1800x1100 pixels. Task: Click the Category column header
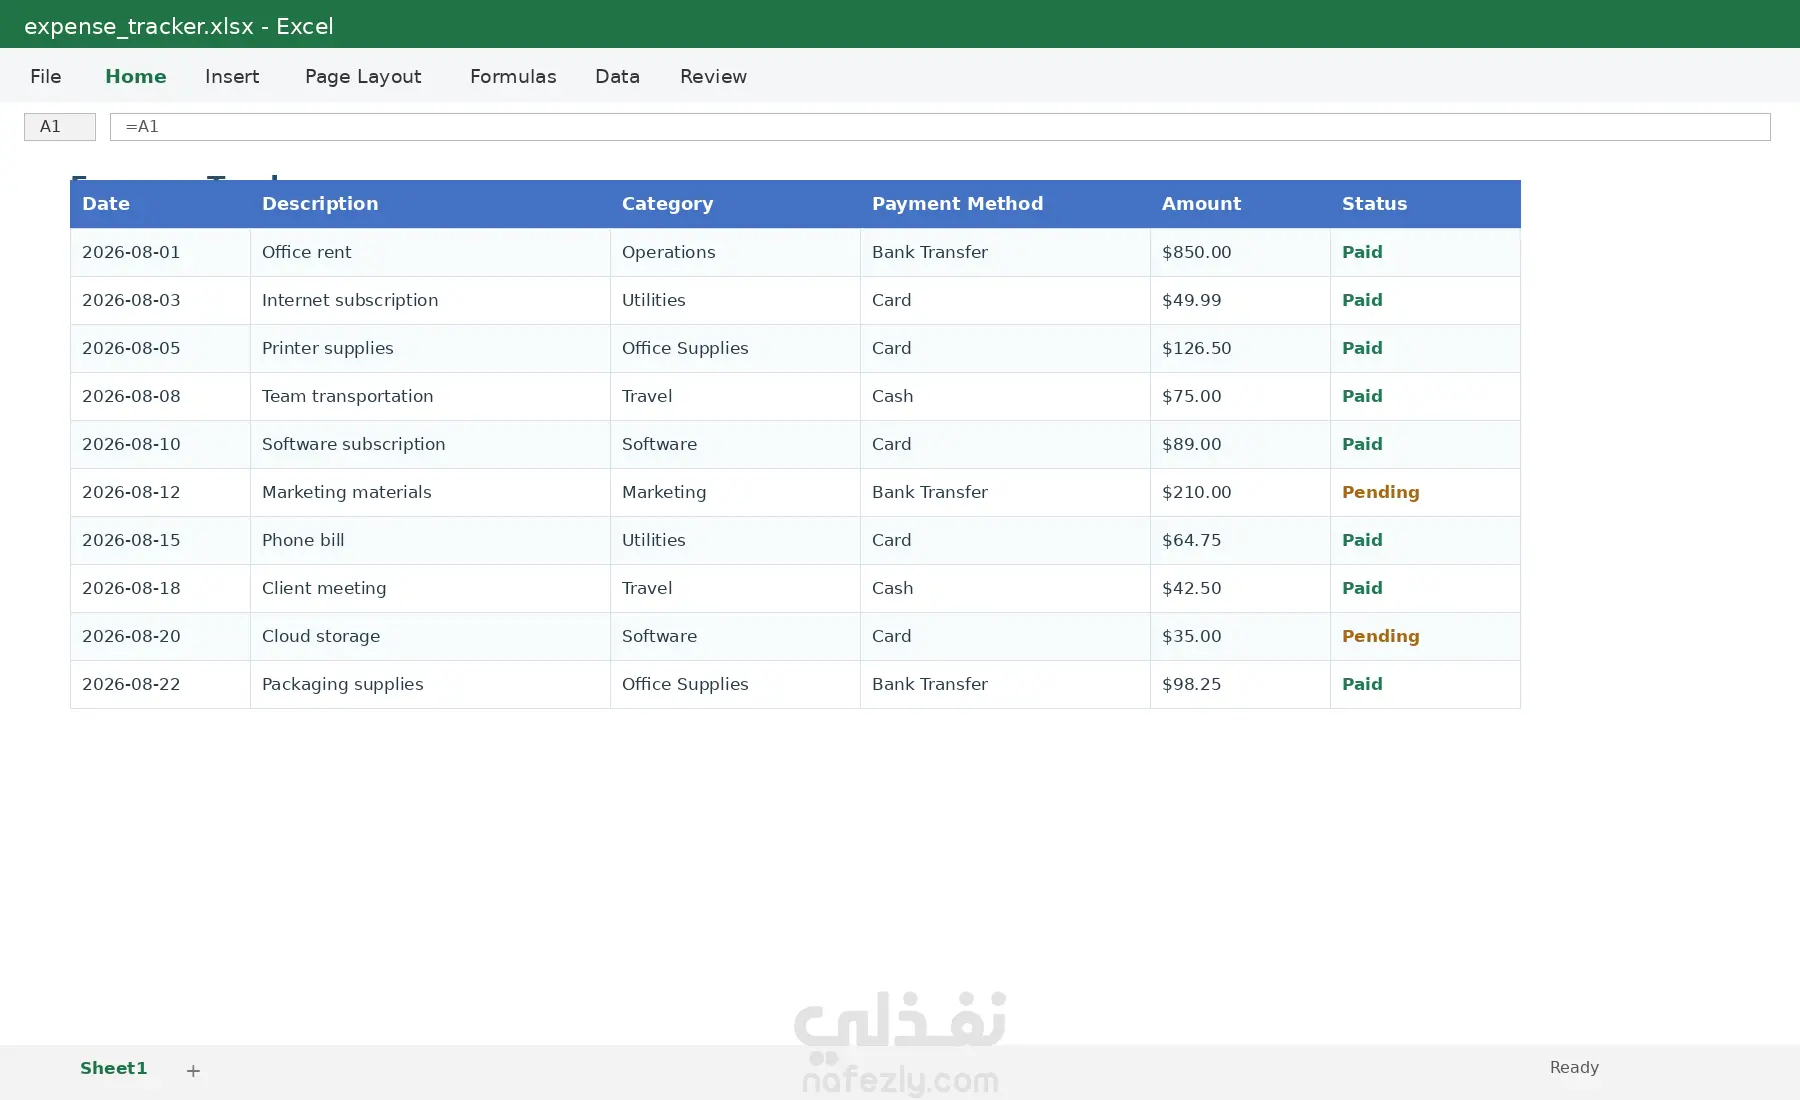coord(735,204)
